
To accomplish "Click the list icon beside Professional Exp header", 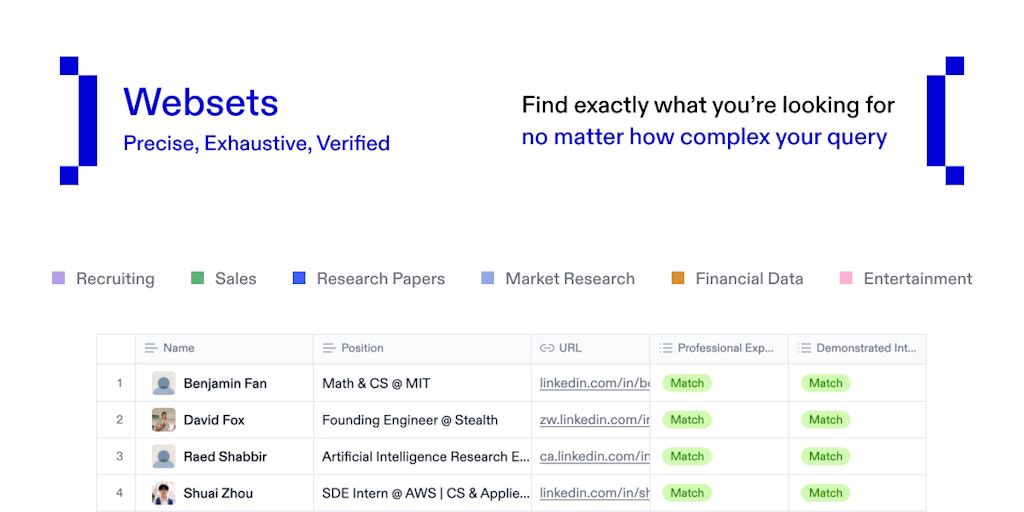I will click(666, 348).
